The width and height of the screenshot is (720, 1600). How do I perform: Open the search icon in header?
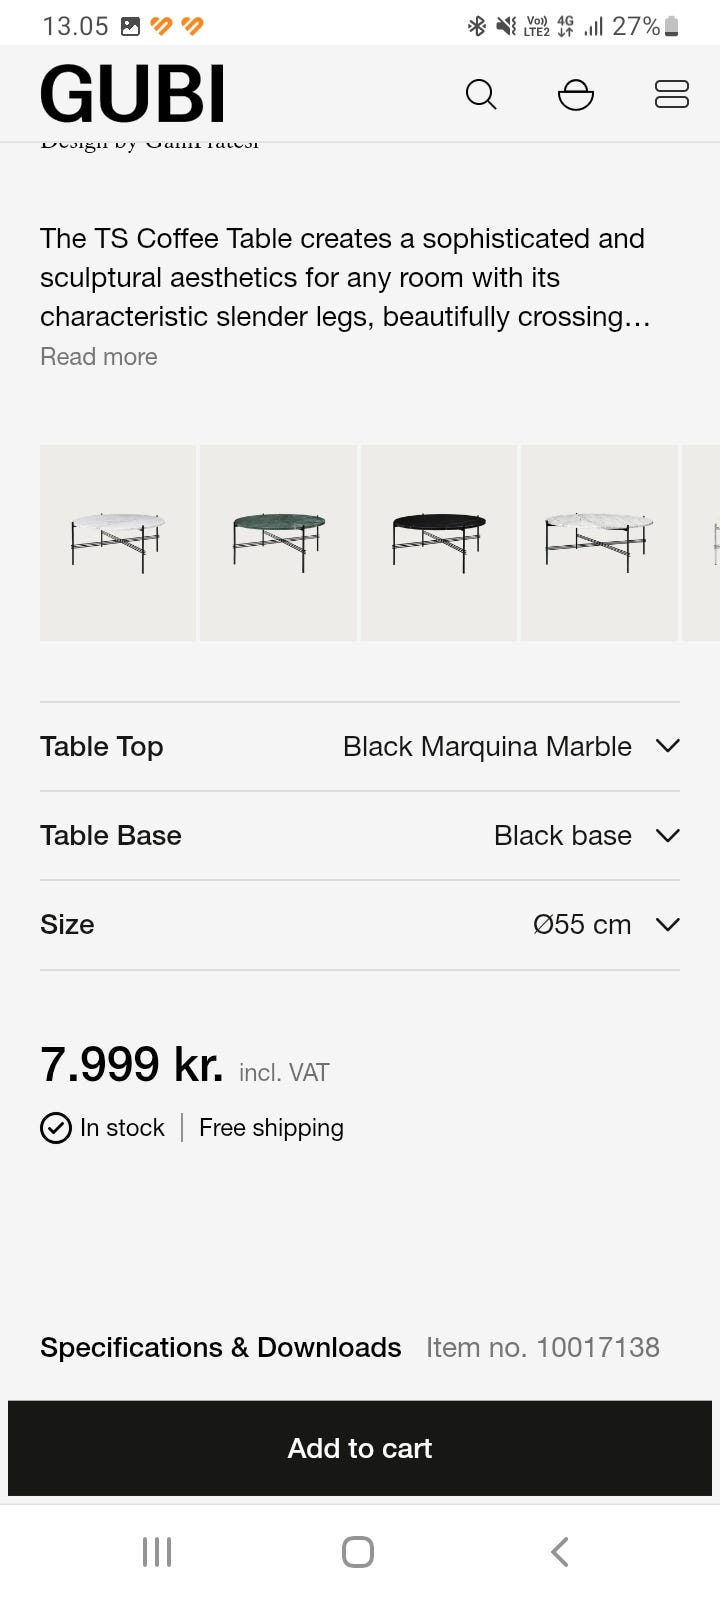[x=481, y=94]
